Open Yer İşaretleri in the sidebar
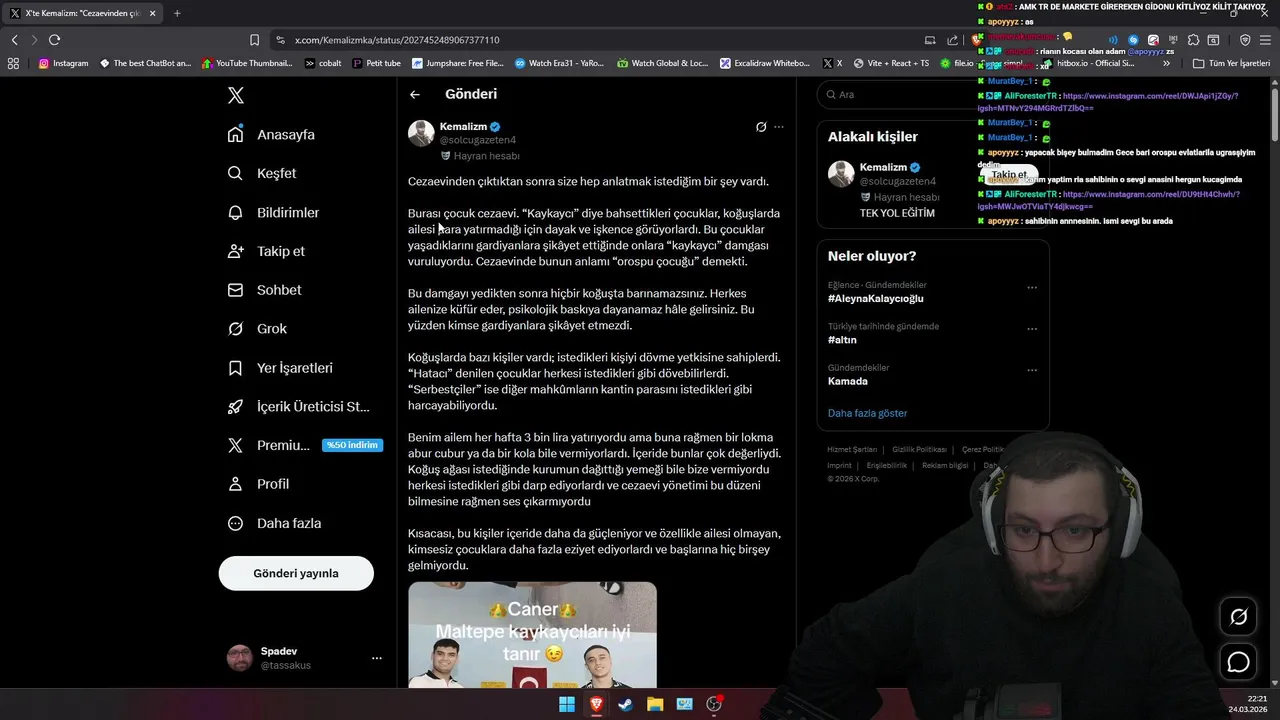 [x=281, y=368]
